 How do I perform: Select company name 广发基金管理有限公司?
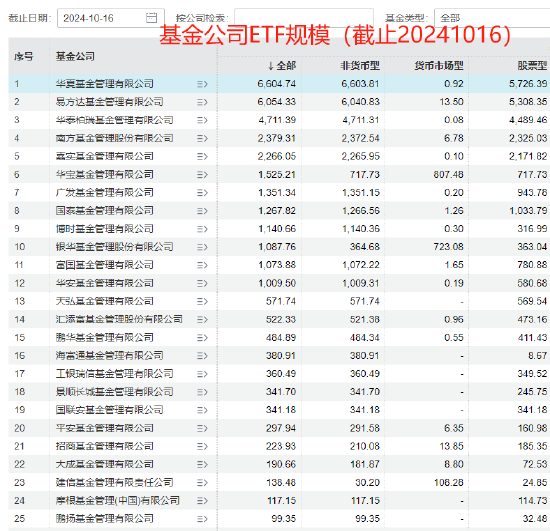tap(105, 193)
